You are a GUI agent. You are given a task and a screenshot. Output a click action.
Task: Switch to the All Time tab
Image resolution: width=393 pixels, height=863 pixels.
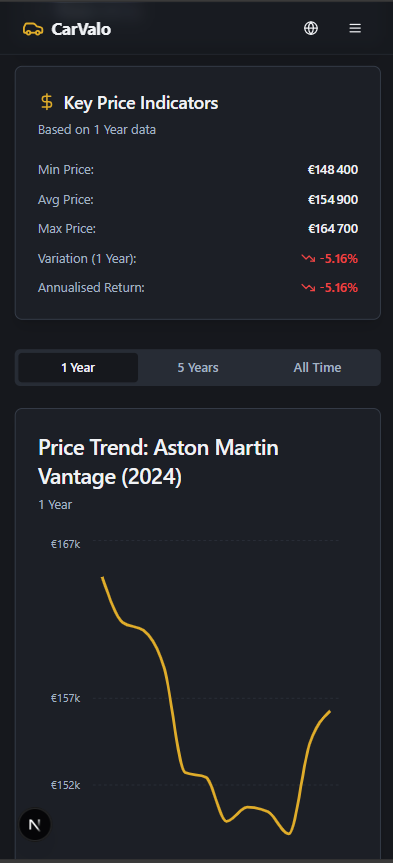click(x=317, y=368)
